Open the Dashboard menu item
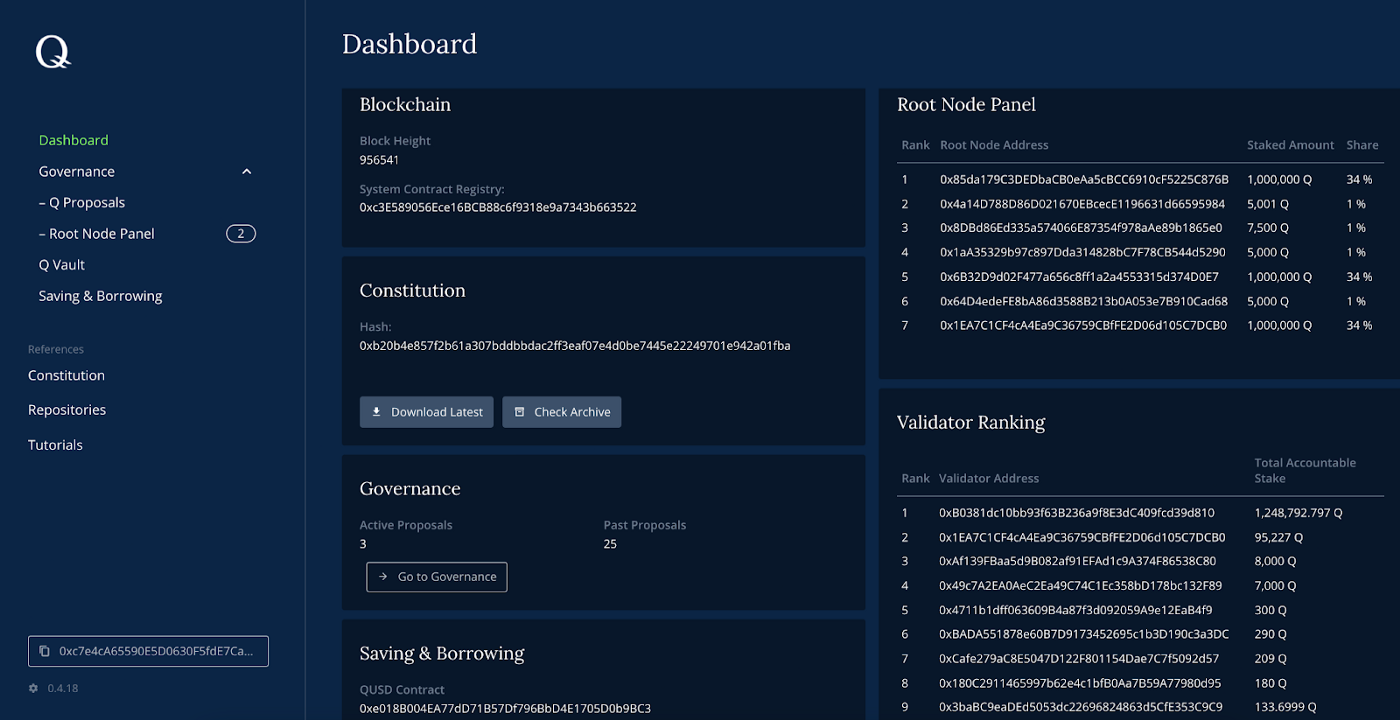This screenshot has height=720, width=1400. (x=73, y=140)
